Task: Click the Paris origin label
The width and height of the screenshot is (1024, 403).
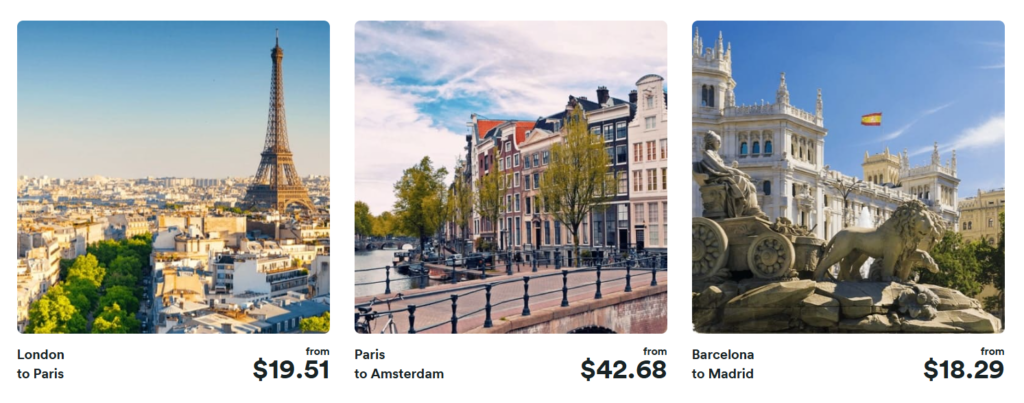Action: (x=371, y=355)
